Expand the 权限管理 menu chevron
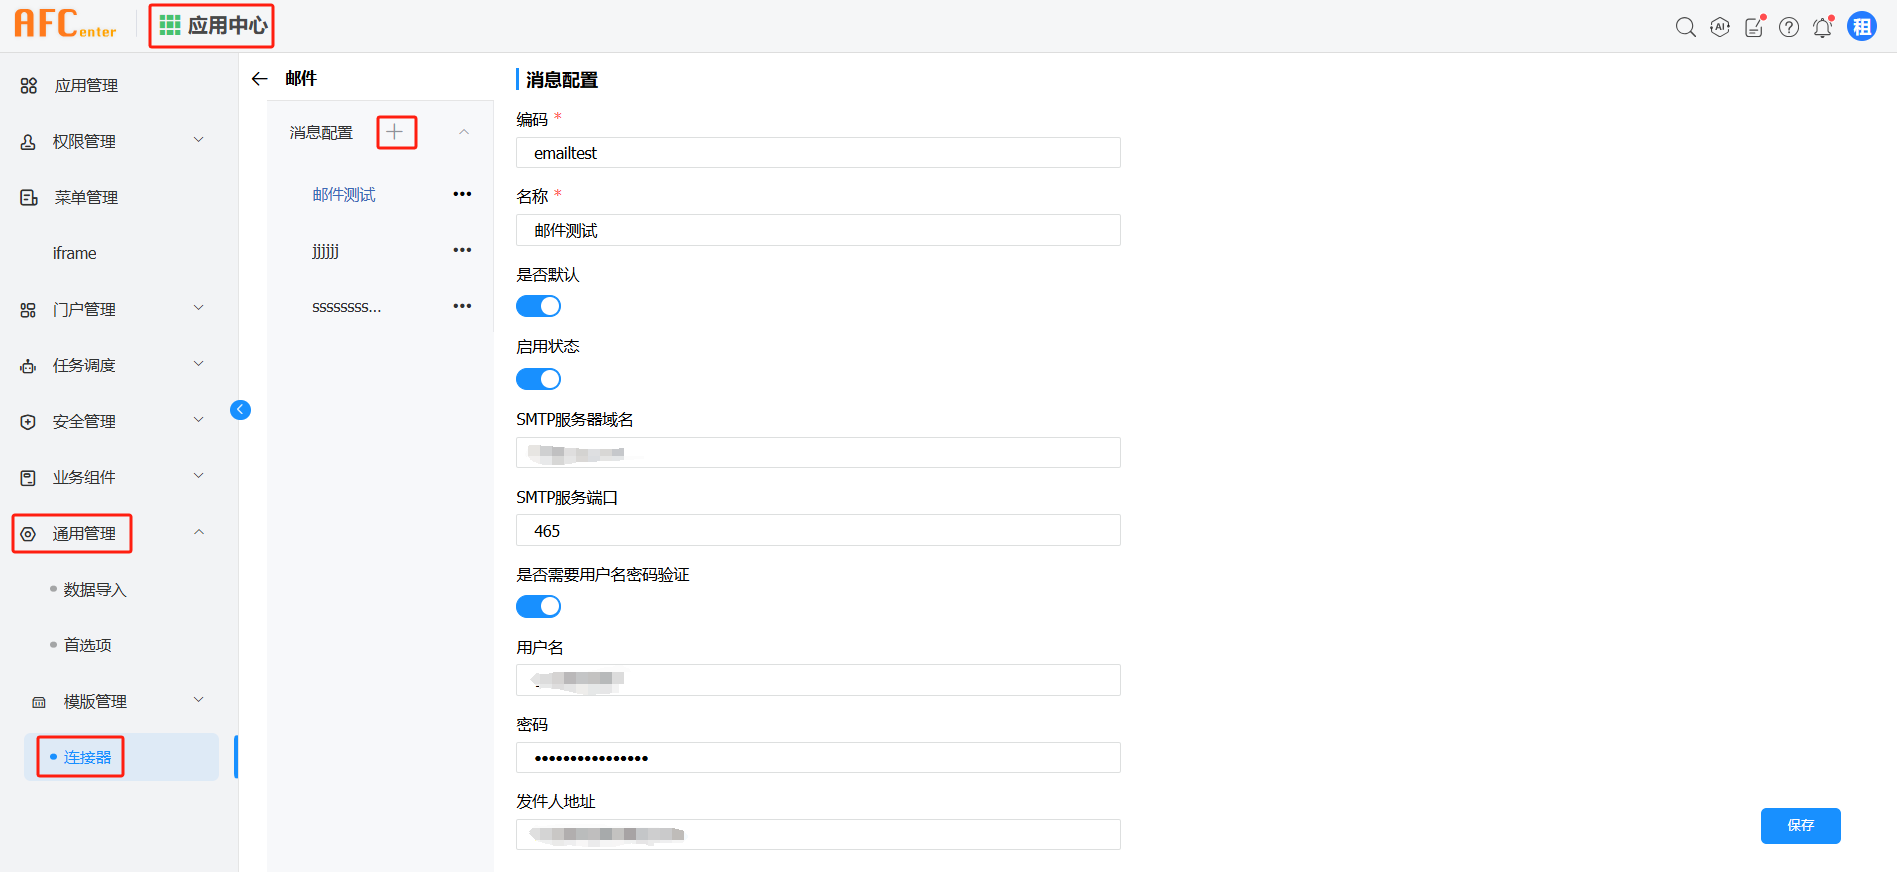This screenshot has width=1897, height=872. click(199, 141)
